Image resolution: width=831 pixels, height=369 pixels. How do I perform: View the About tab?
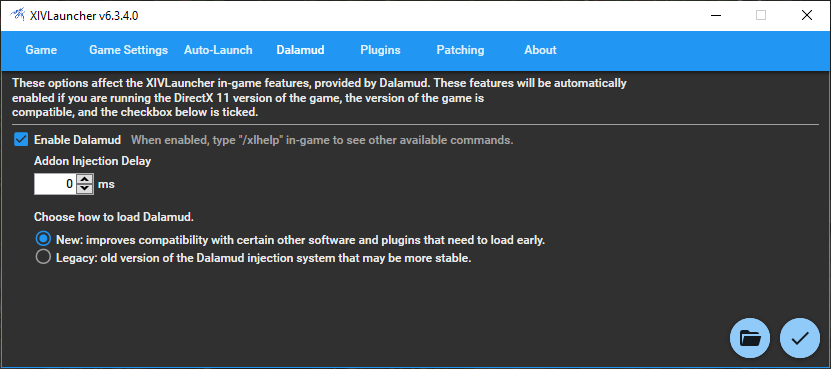pyautogui.click(x=541, y=50)
